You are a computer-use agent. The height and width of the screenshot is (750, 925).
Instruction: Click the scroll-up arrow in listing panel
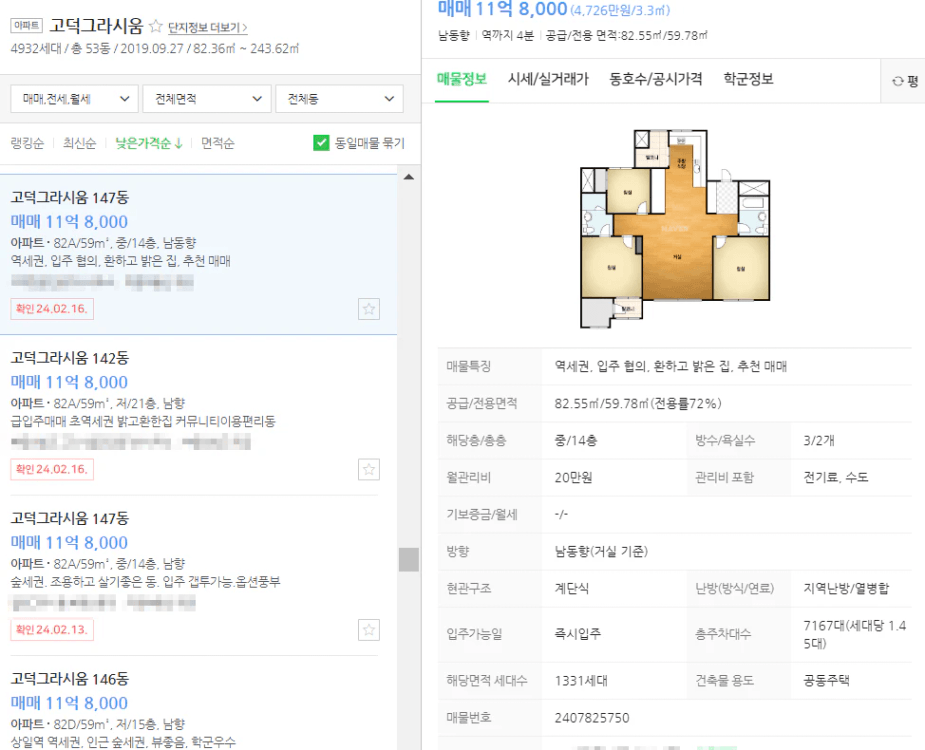408,176
